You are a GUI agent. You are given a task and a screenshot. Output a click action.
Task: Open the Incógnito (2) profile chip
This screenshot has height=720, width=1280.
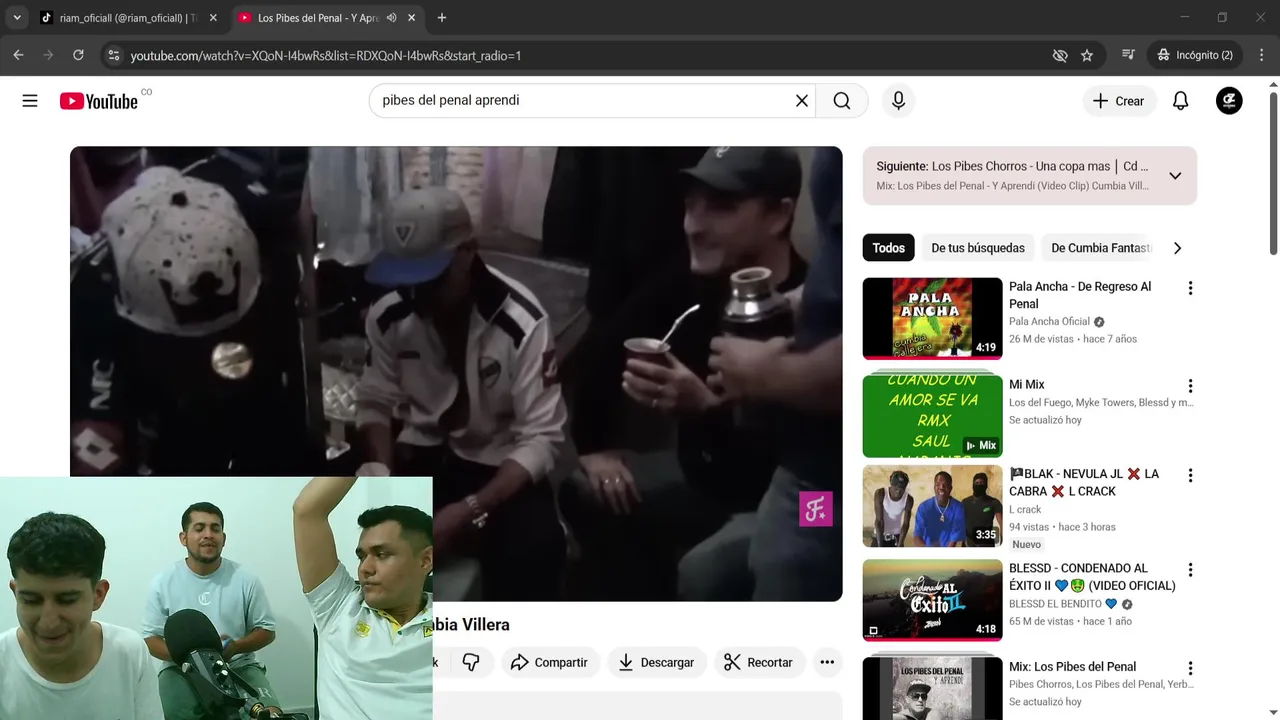pos(1195,55)
